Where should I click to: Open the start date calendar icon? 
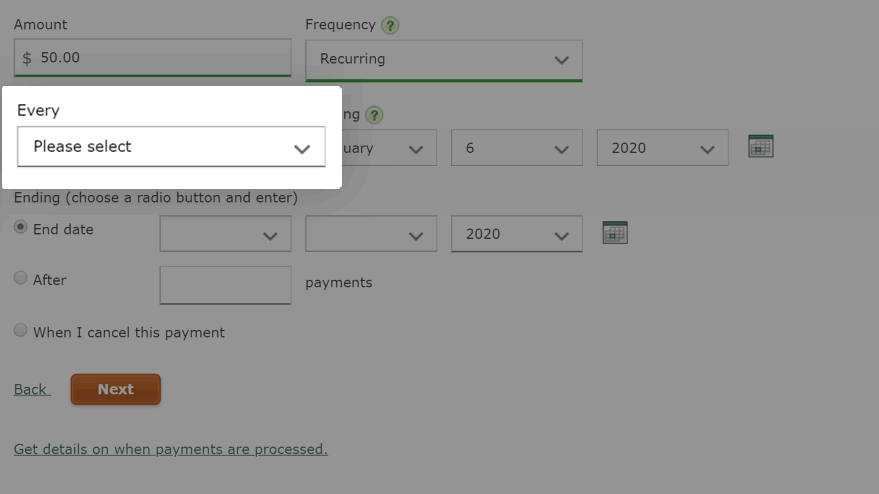tap(761, 146)
